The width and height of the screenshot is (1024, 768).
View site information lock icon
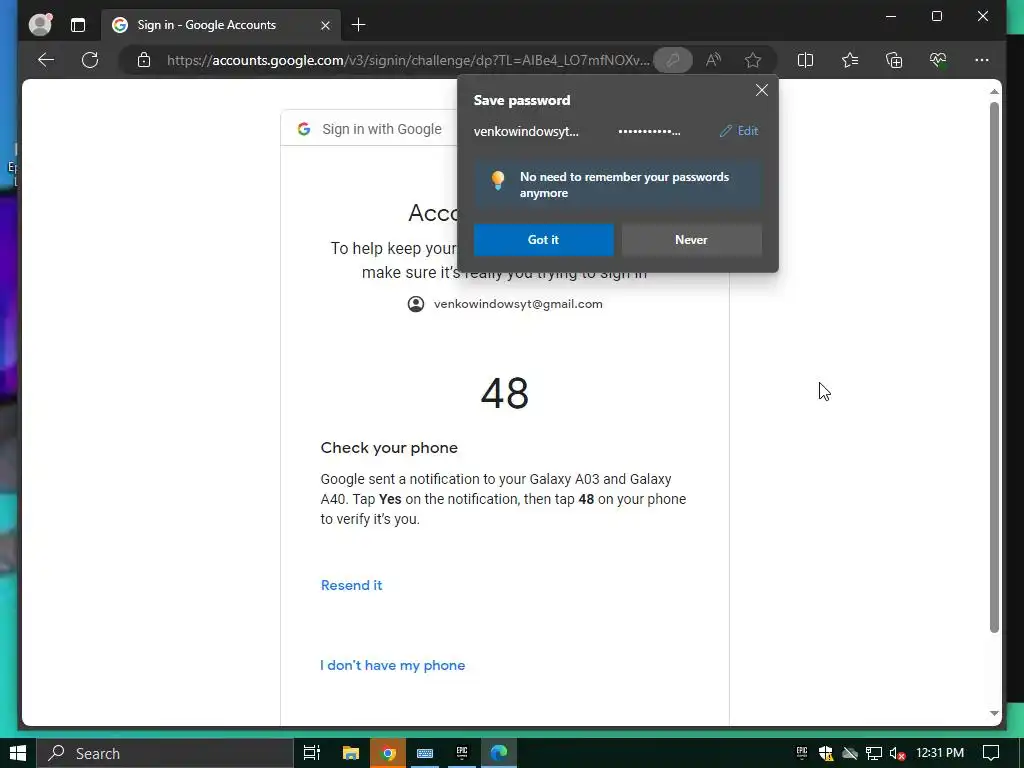click(x=144, y=60)
